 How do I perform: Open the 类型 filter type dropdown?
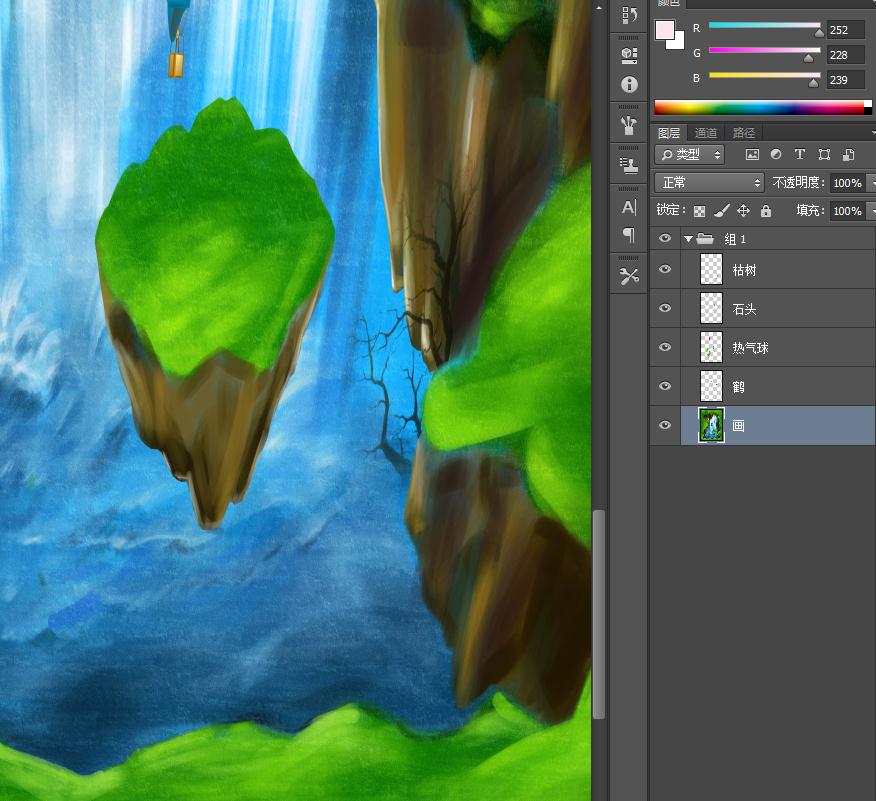click(x=689, y=155)
